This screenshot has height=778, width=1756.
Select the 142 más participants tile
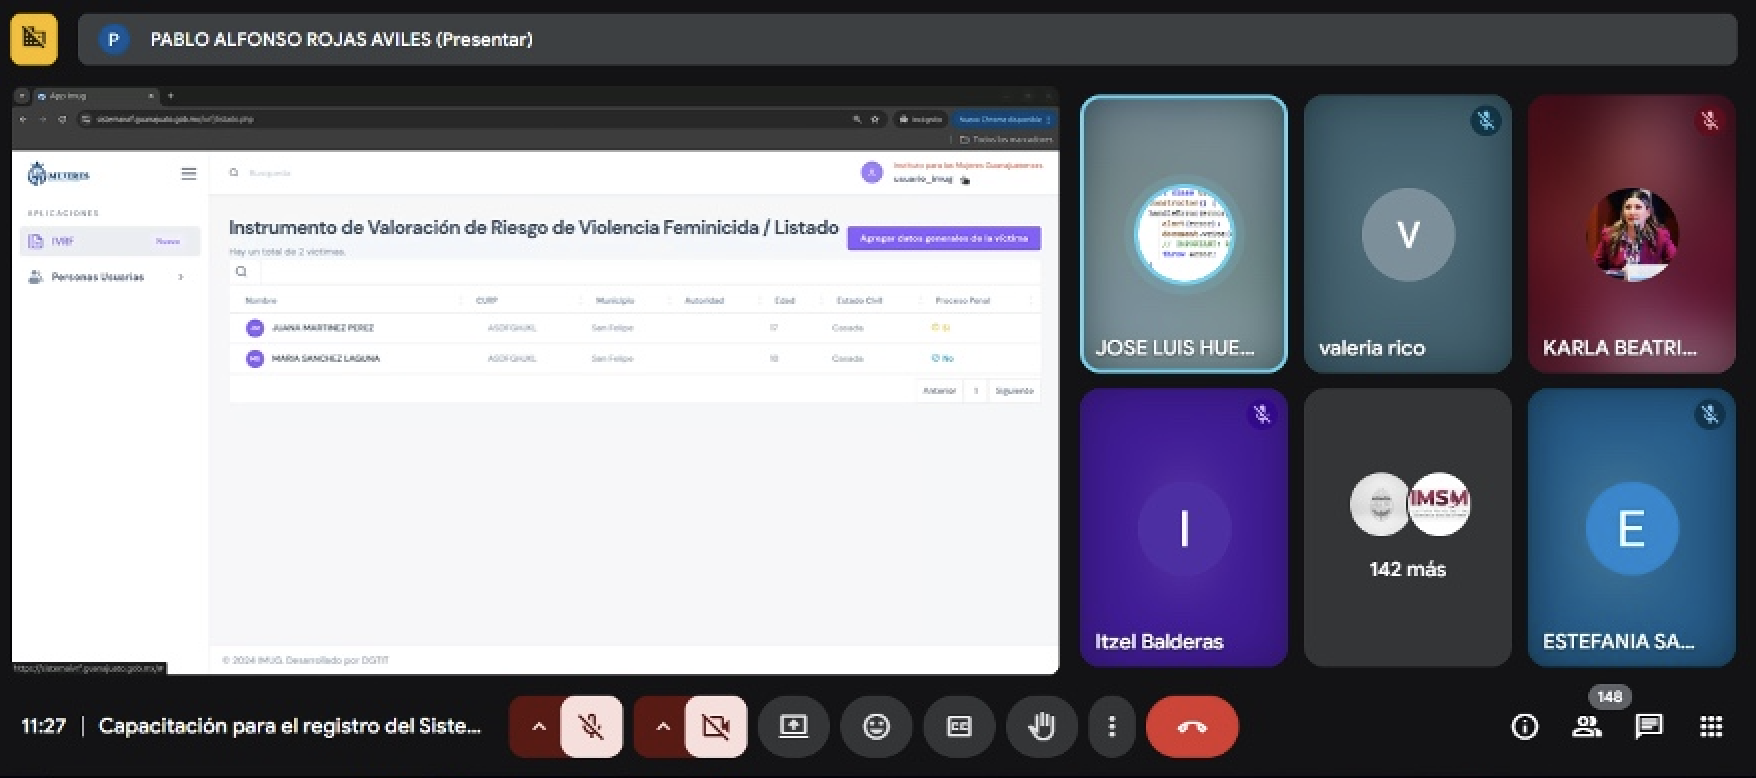[1407, 528]
